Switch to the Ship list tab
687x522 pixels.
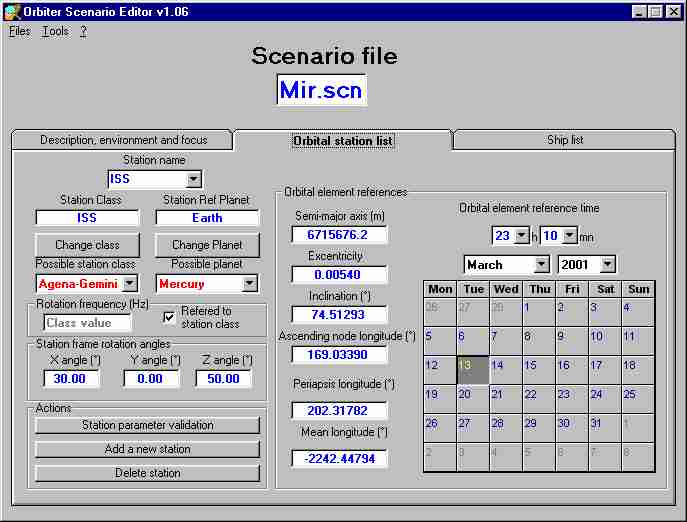pyautogui.click(x=565, y=140)
